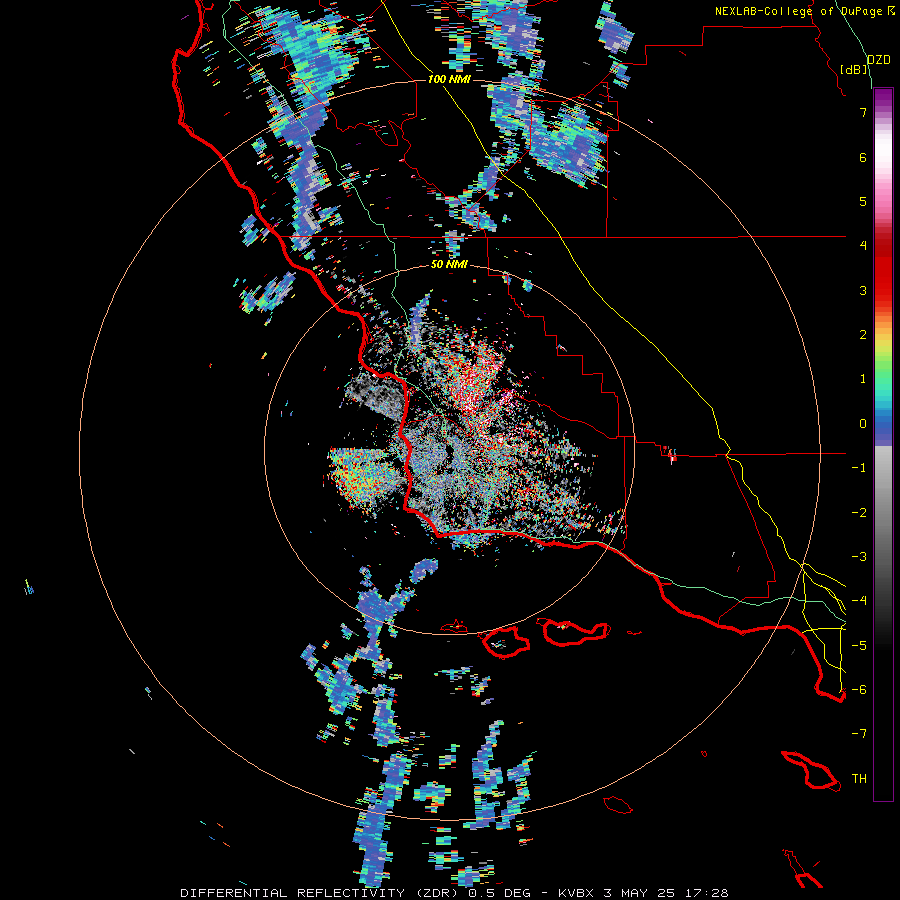Click the 0 value on the color scale
The image size is (900, 900).
(863, 424)
